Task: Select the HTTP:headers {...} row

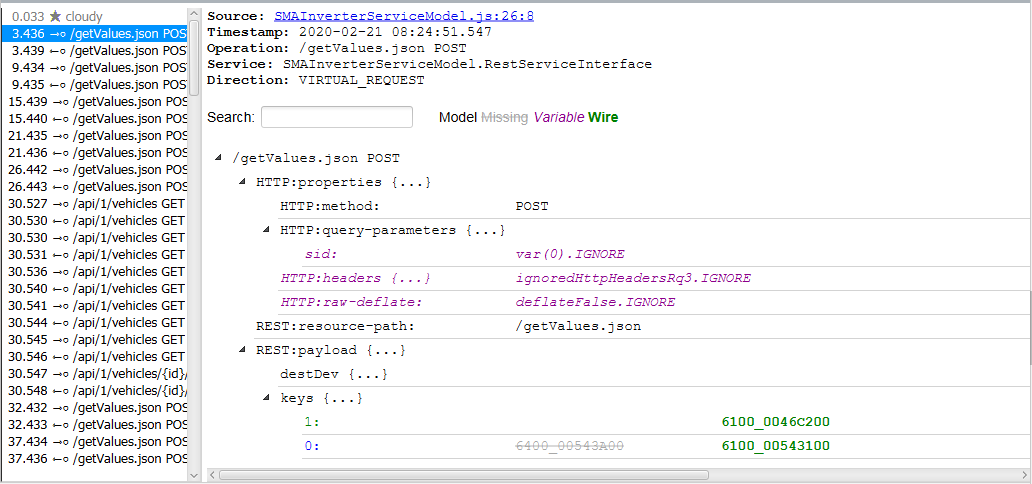Action: point(655,279)
